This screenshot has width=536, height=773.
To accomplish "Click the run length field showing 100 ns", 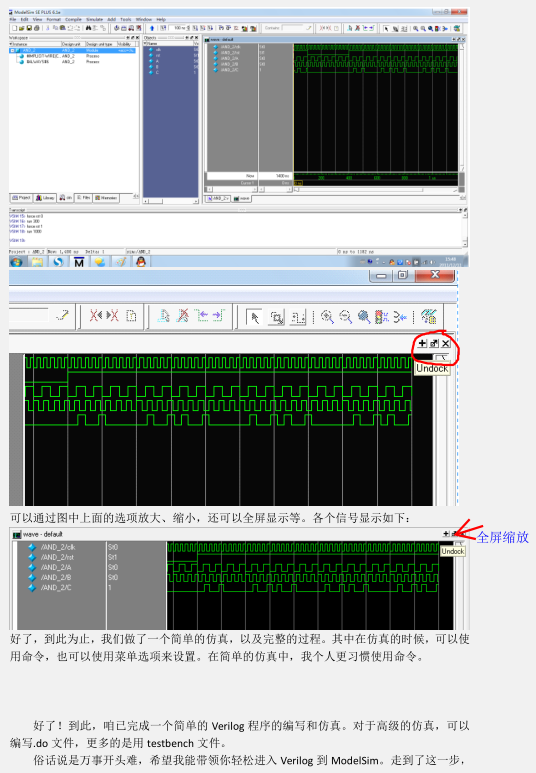I will (178, 28).
